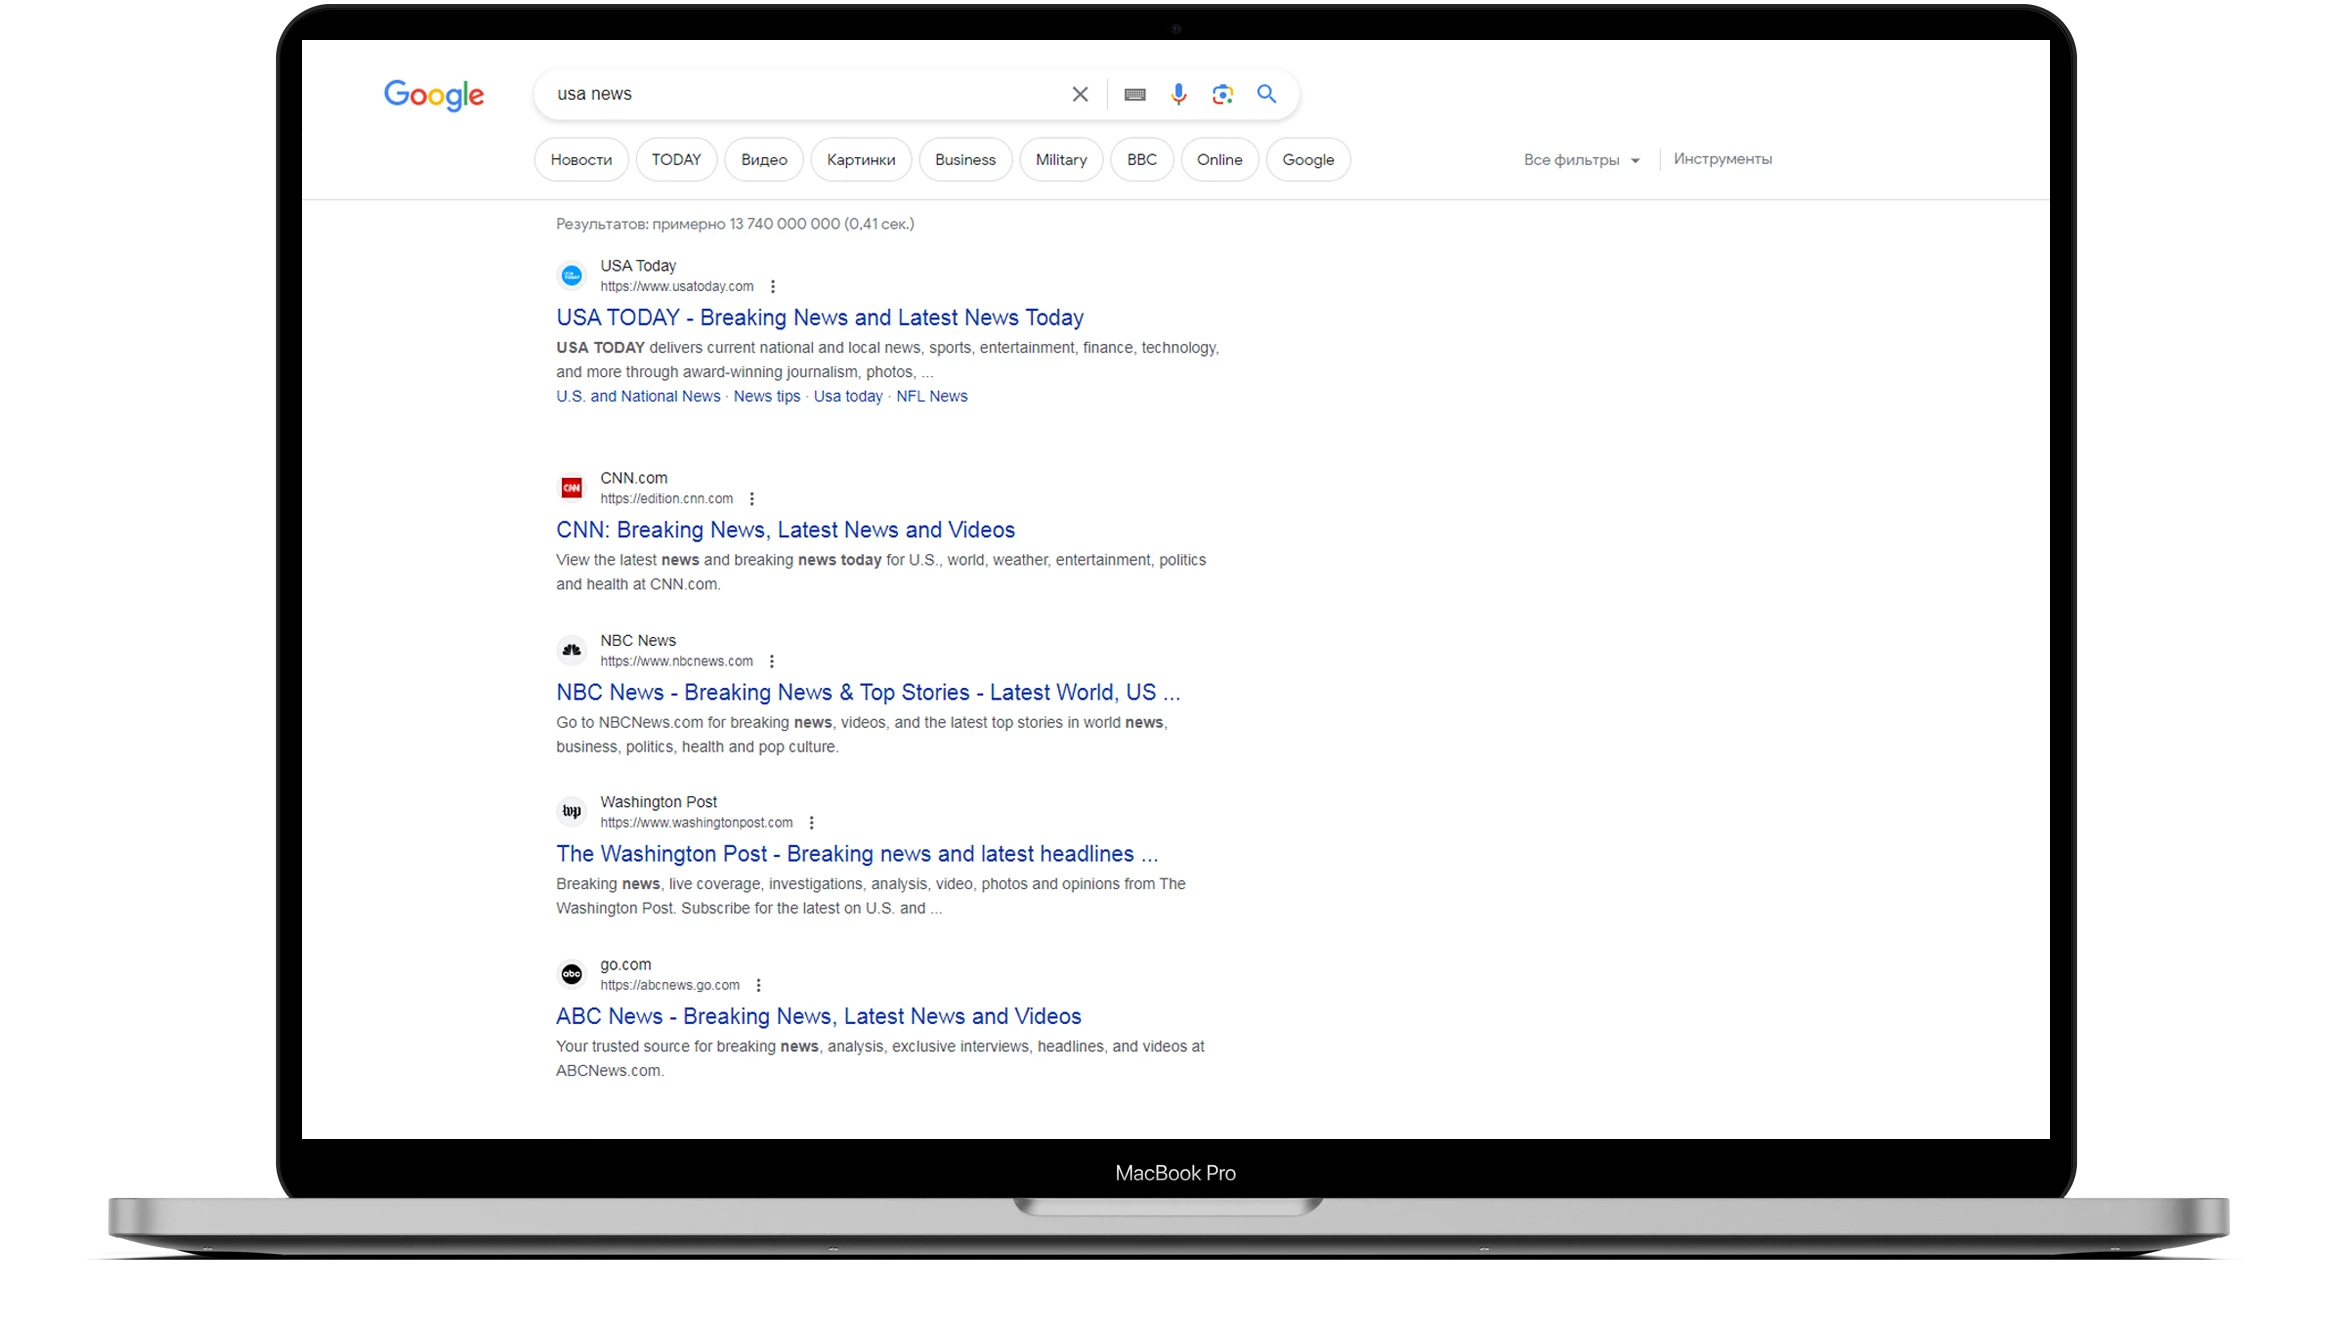Image resolution: width=2348 pixels, height=1321 pixels.
Task: Click the CNN favicon
Action: (572, 488)
